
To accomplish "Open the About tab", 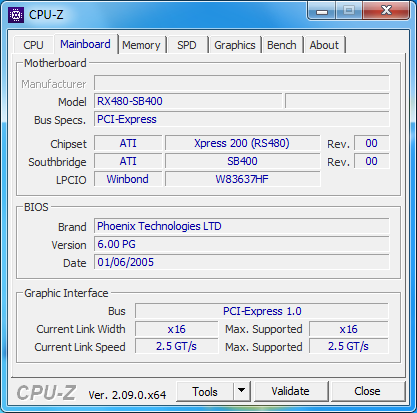I will (324, 45).
